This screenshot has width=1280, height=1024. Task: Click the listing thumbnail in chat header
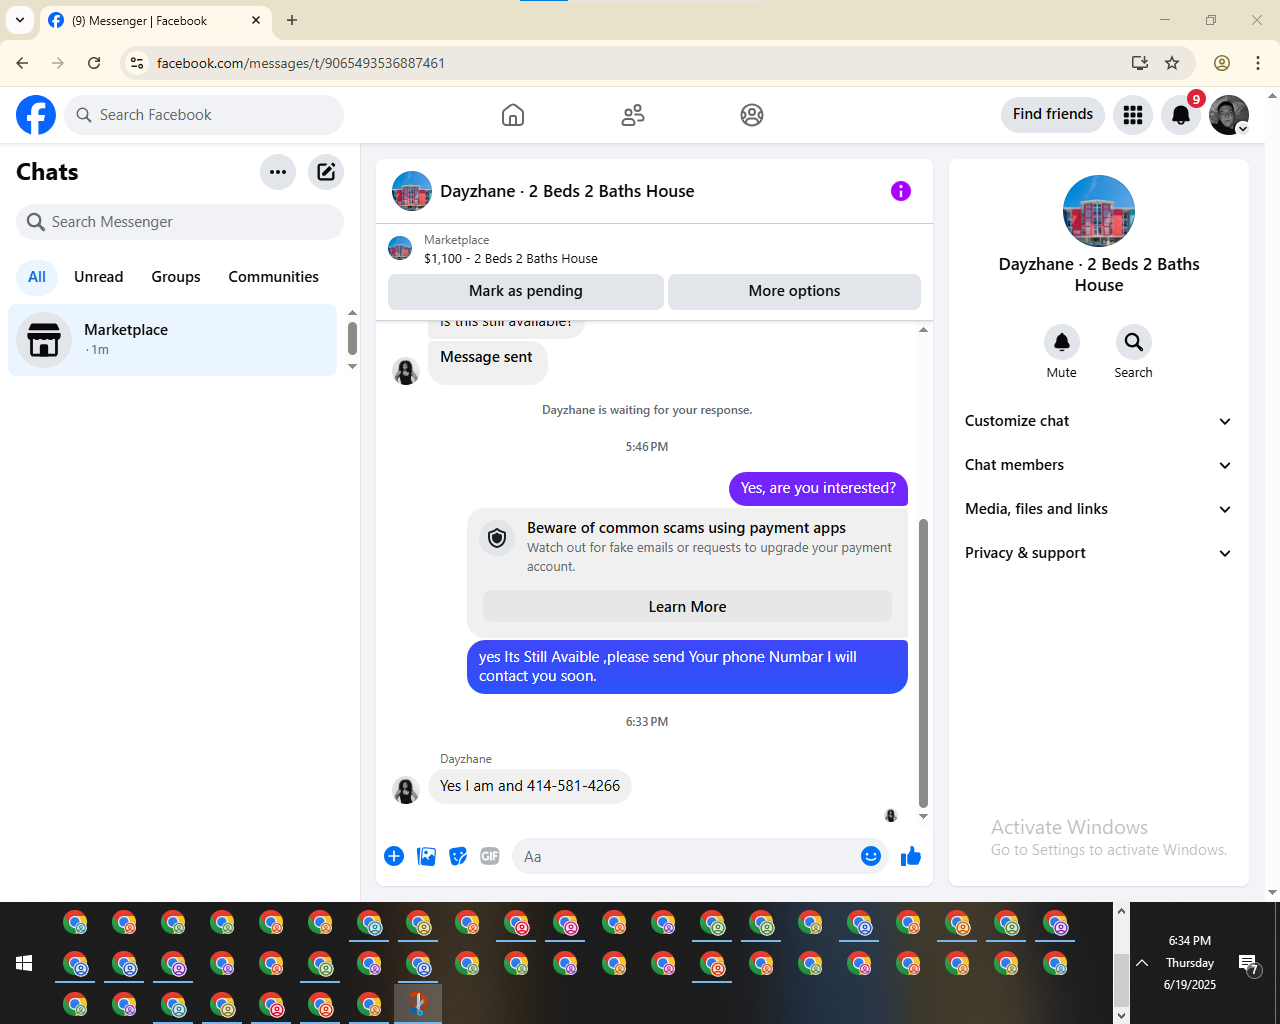pos(412,191)
